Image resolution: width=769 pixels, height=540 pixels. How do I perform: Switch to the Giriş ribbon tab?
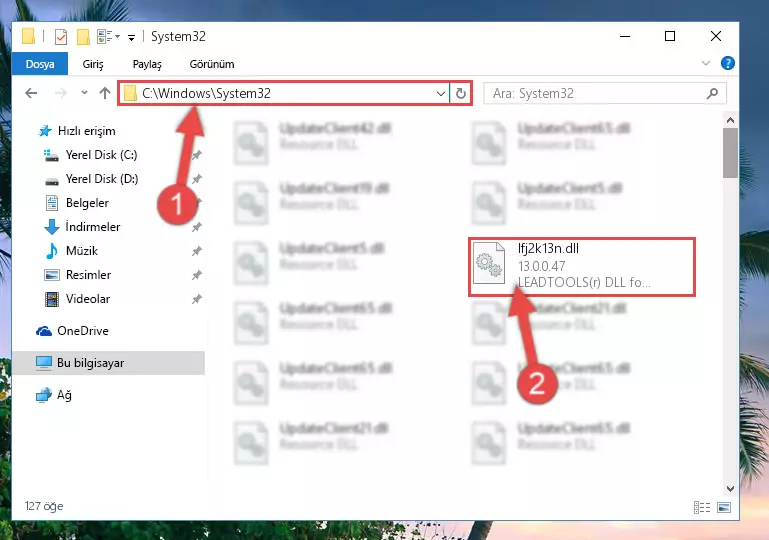click(x=93, y=64)
